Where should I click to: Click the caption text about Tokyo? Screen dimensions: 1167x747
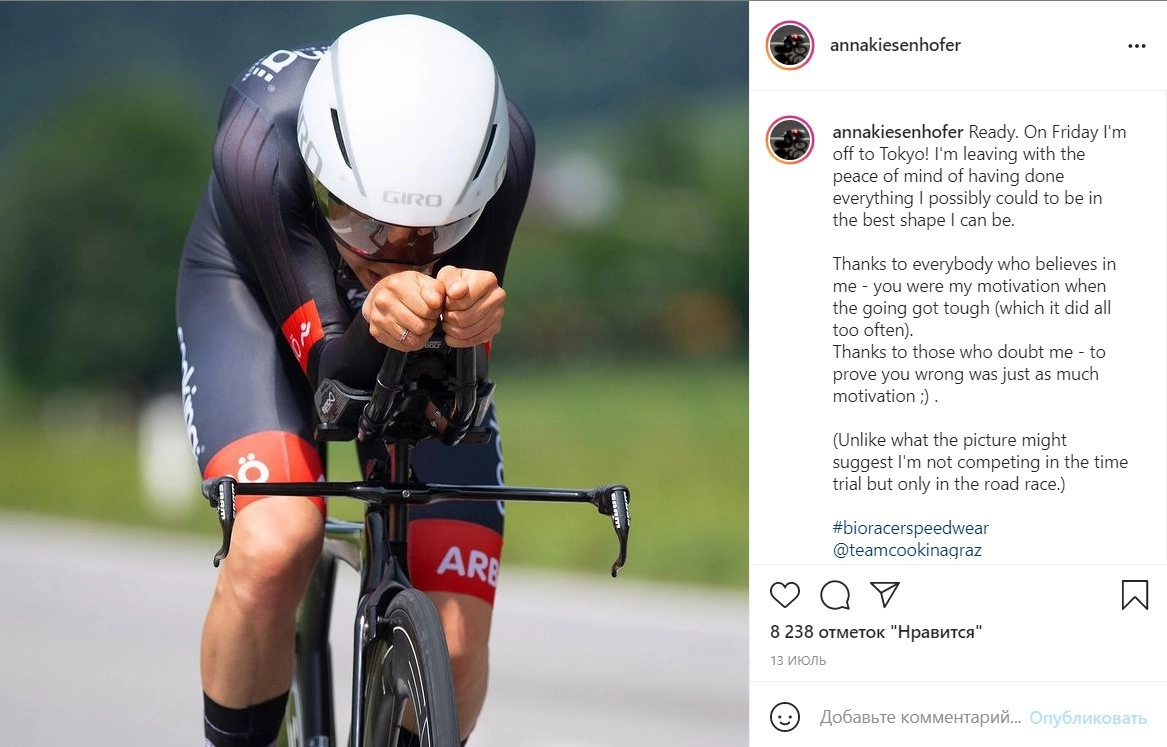coord(979,176)
